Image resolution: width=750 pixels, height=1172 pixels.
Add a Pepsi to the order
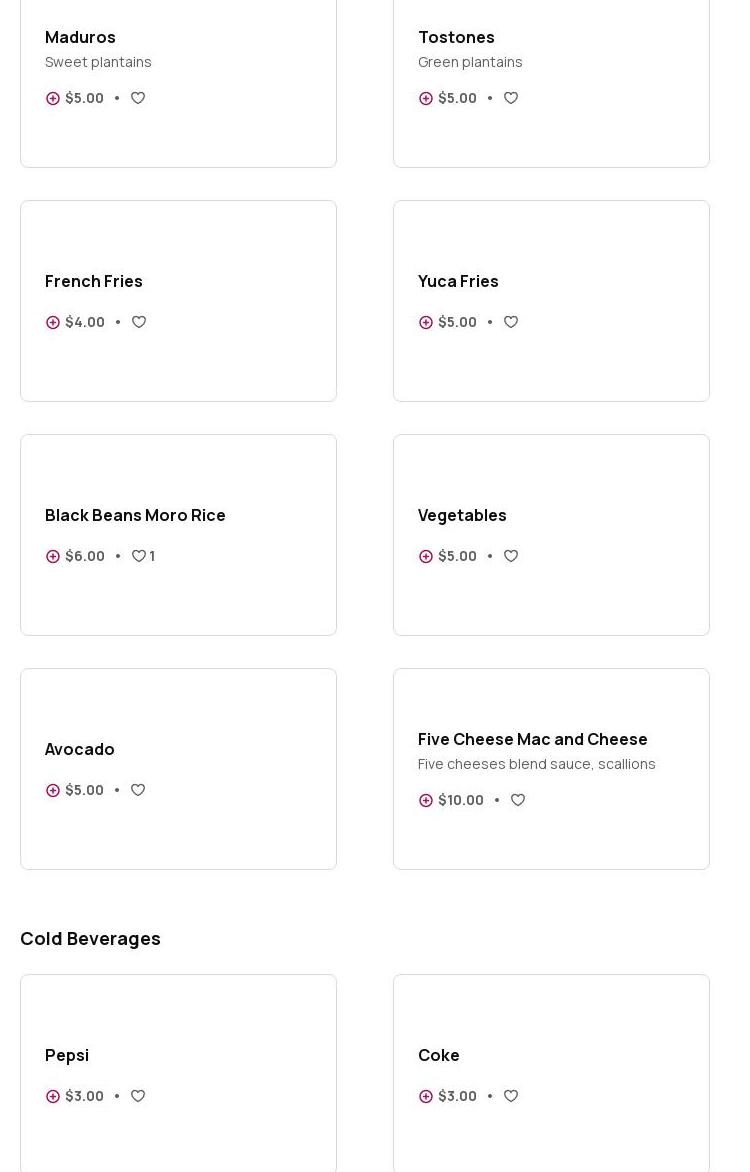tap(53, 1096)
